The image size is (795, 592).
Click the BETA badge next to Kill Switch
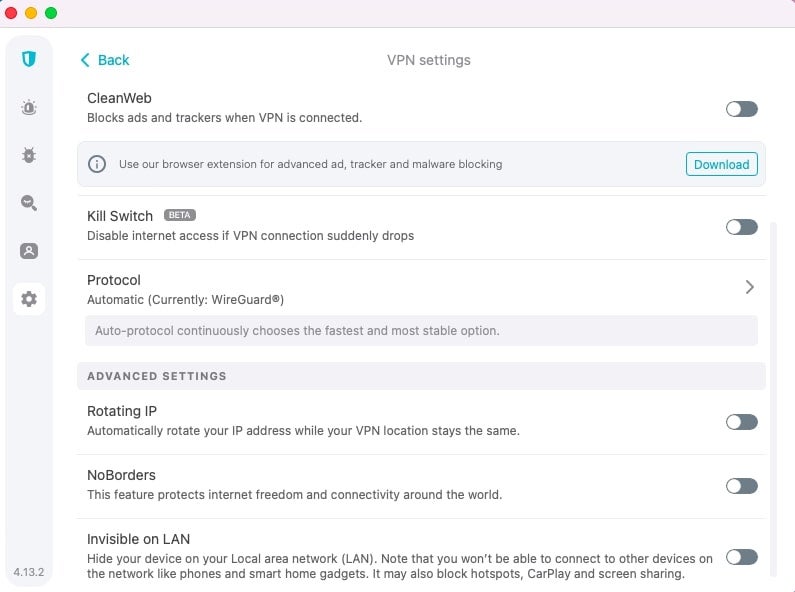[180, 216]
